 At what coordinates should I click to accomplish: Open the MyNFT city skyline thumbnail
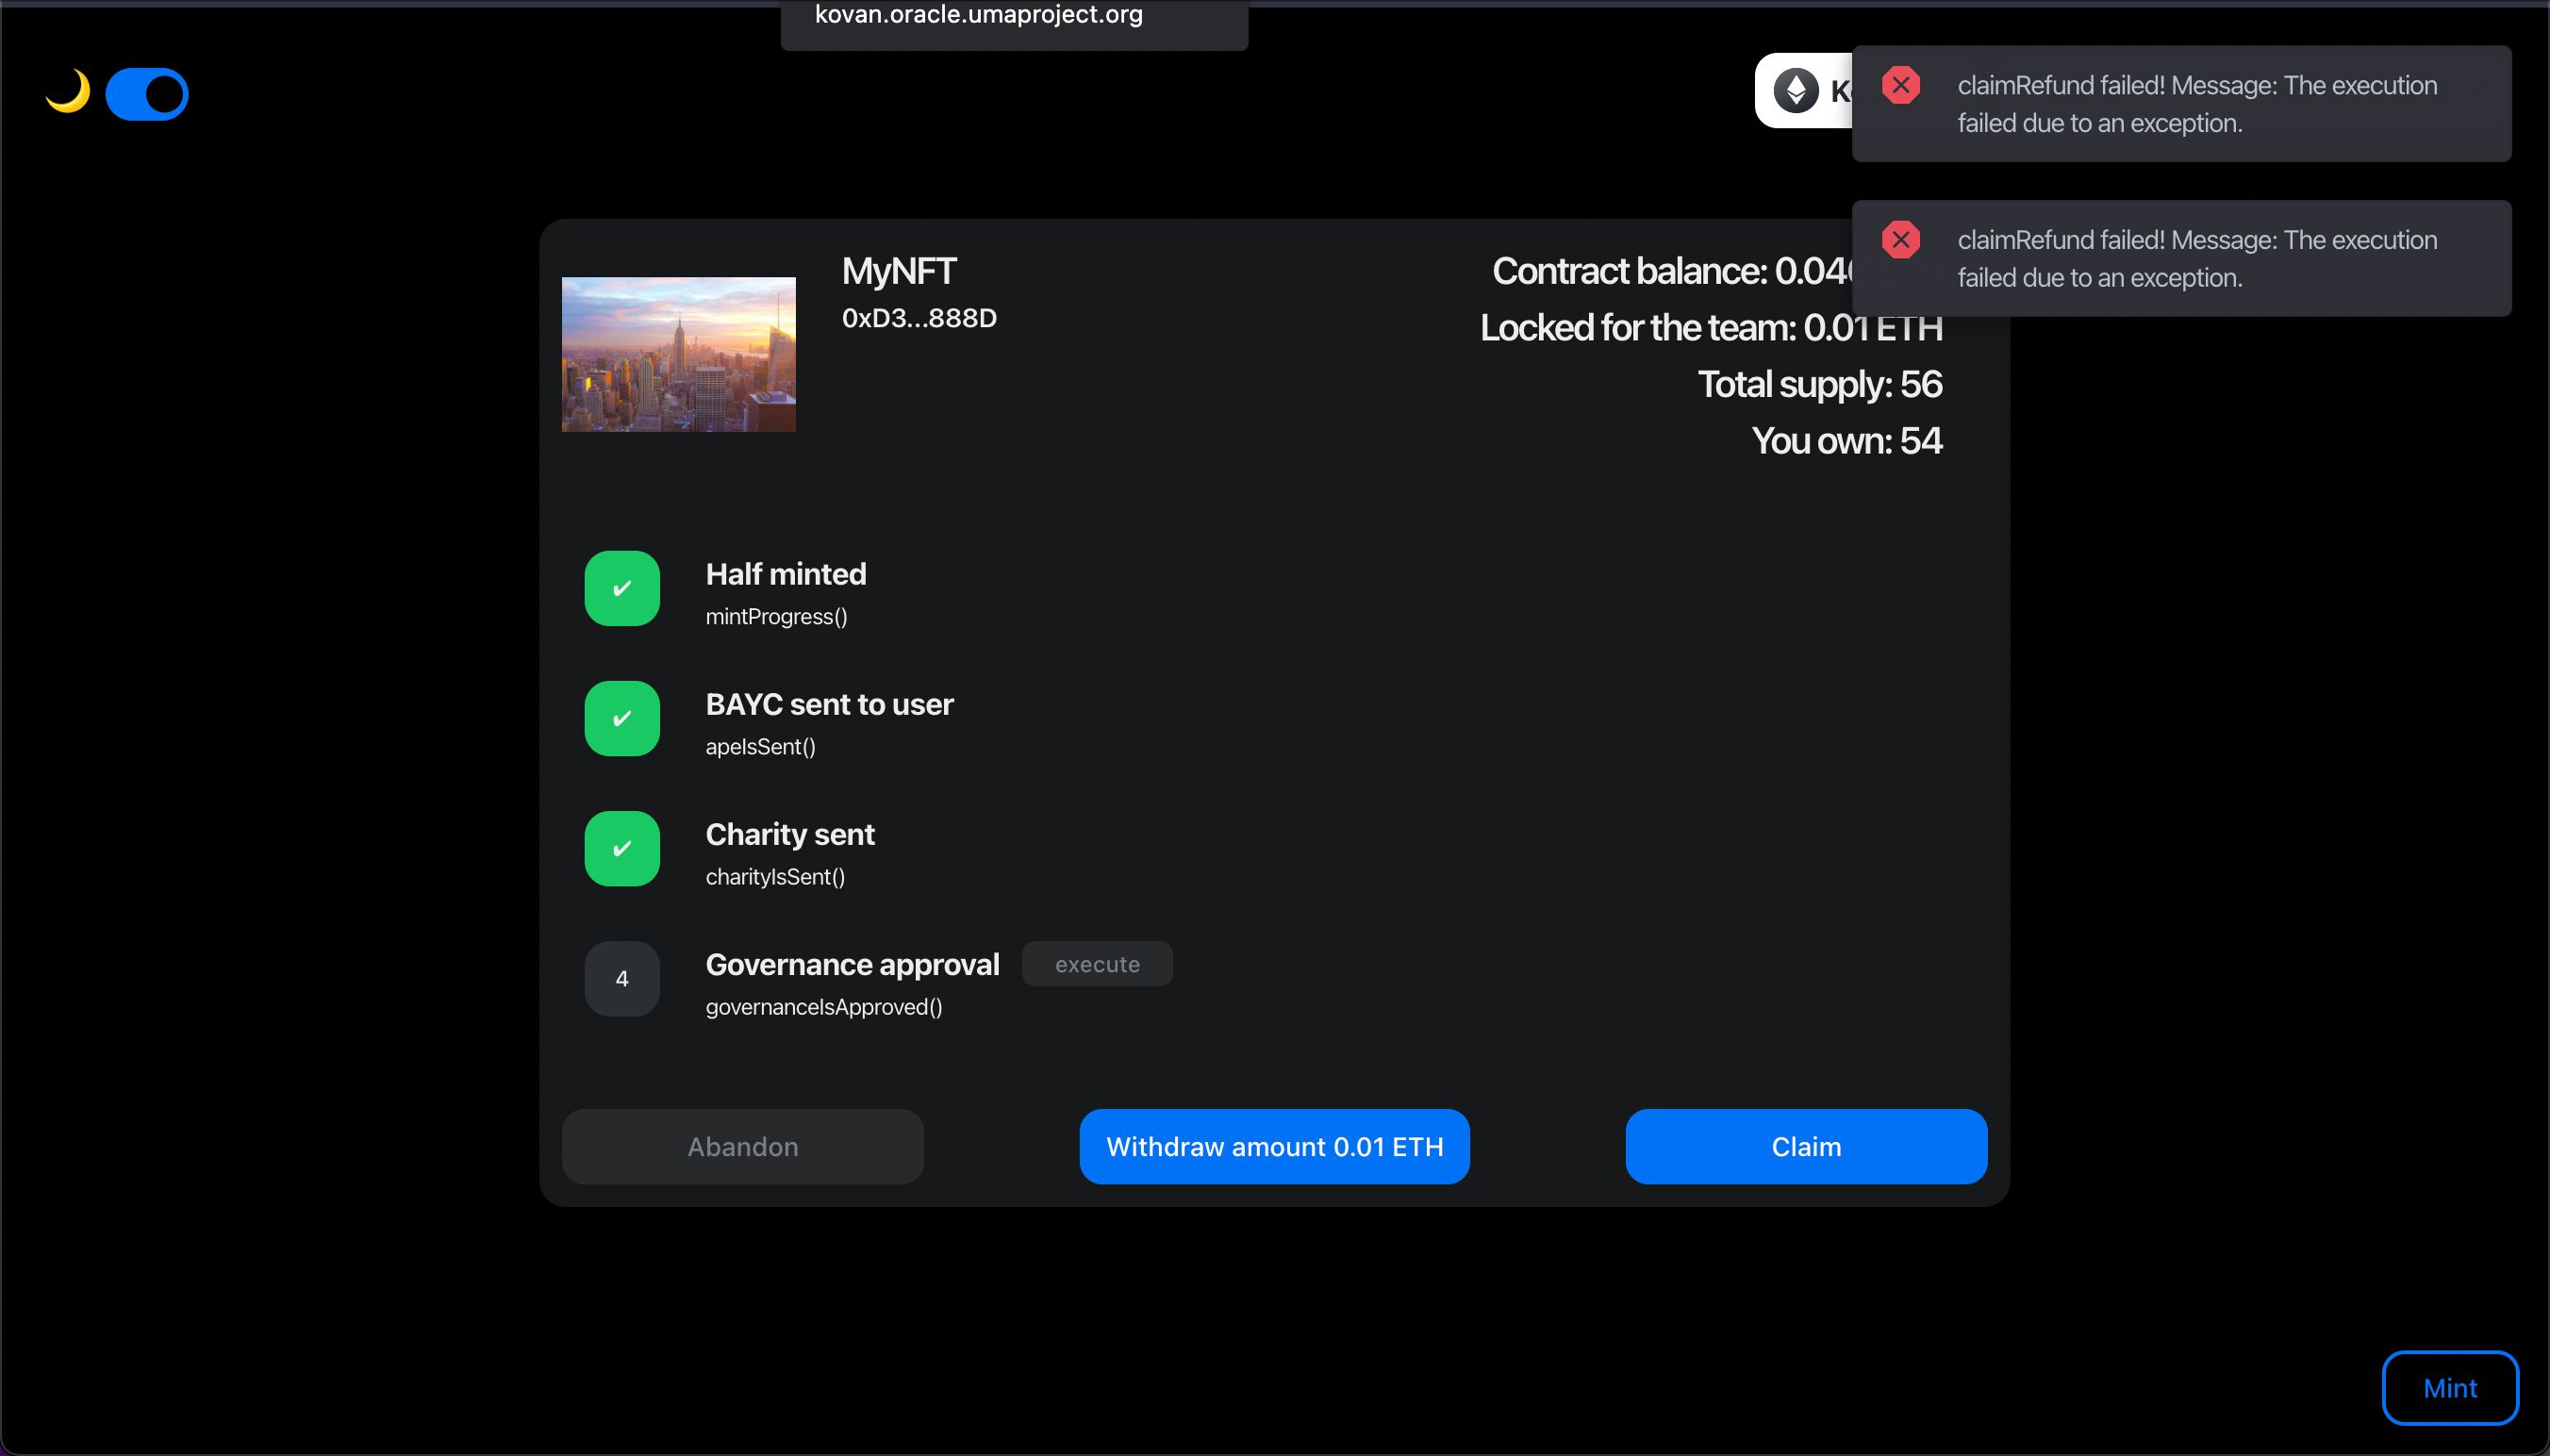pos(679,354)
